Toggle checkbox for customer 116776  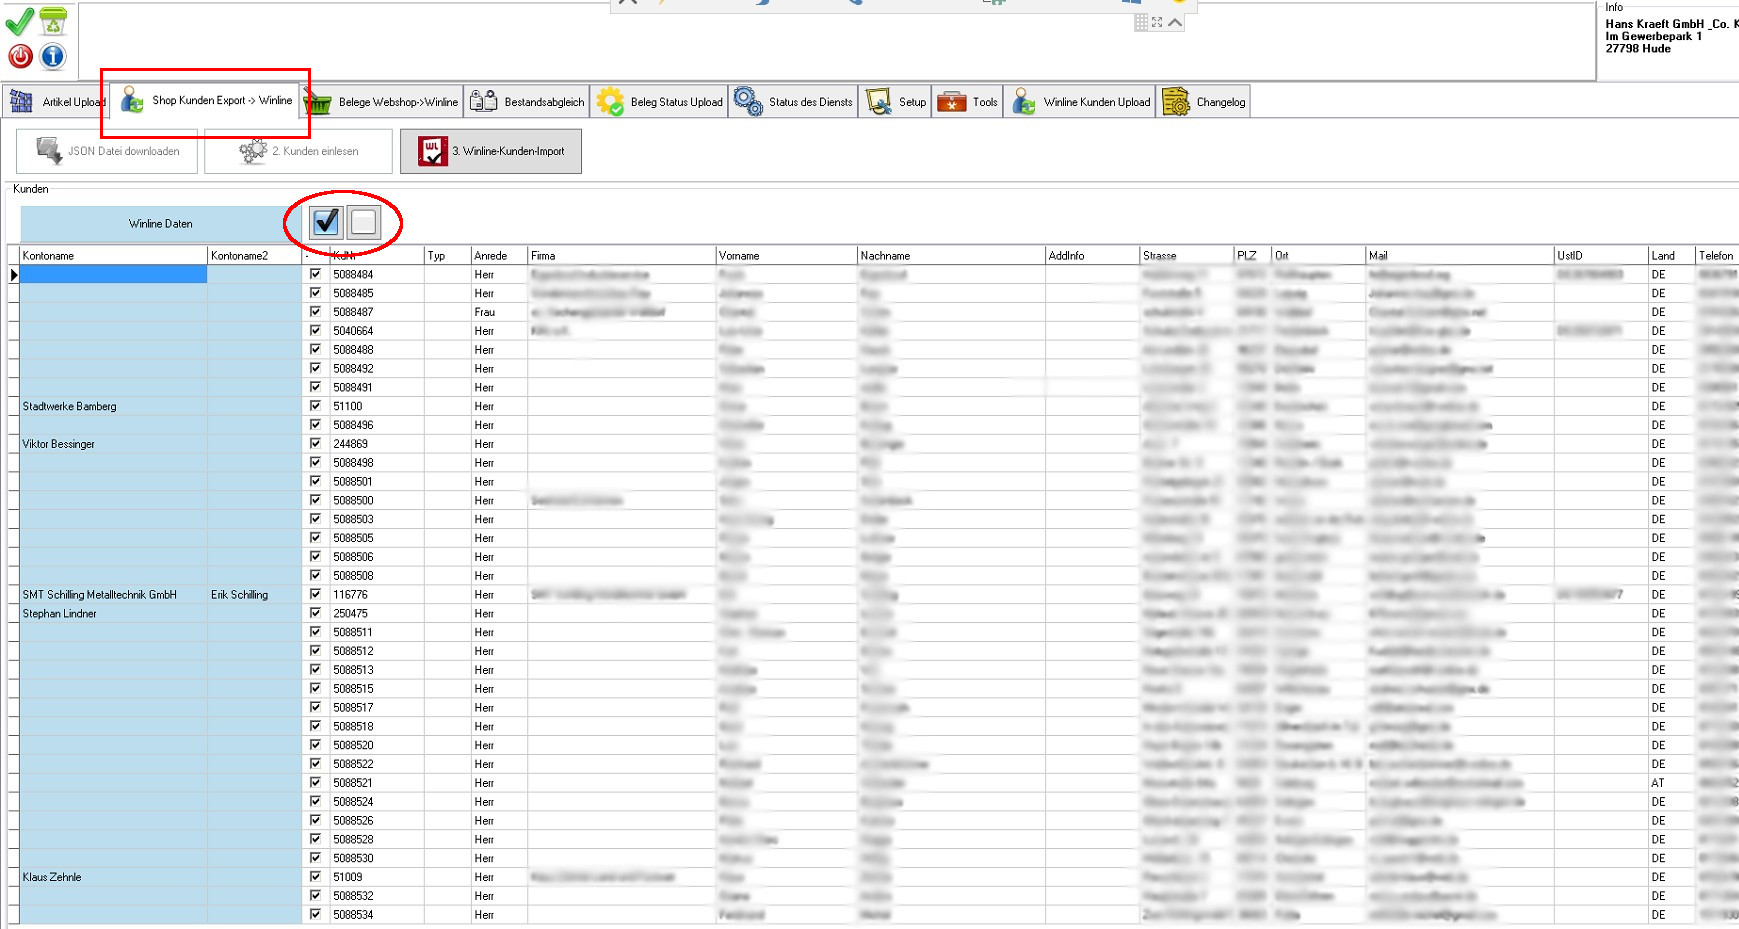coord(316,594)
